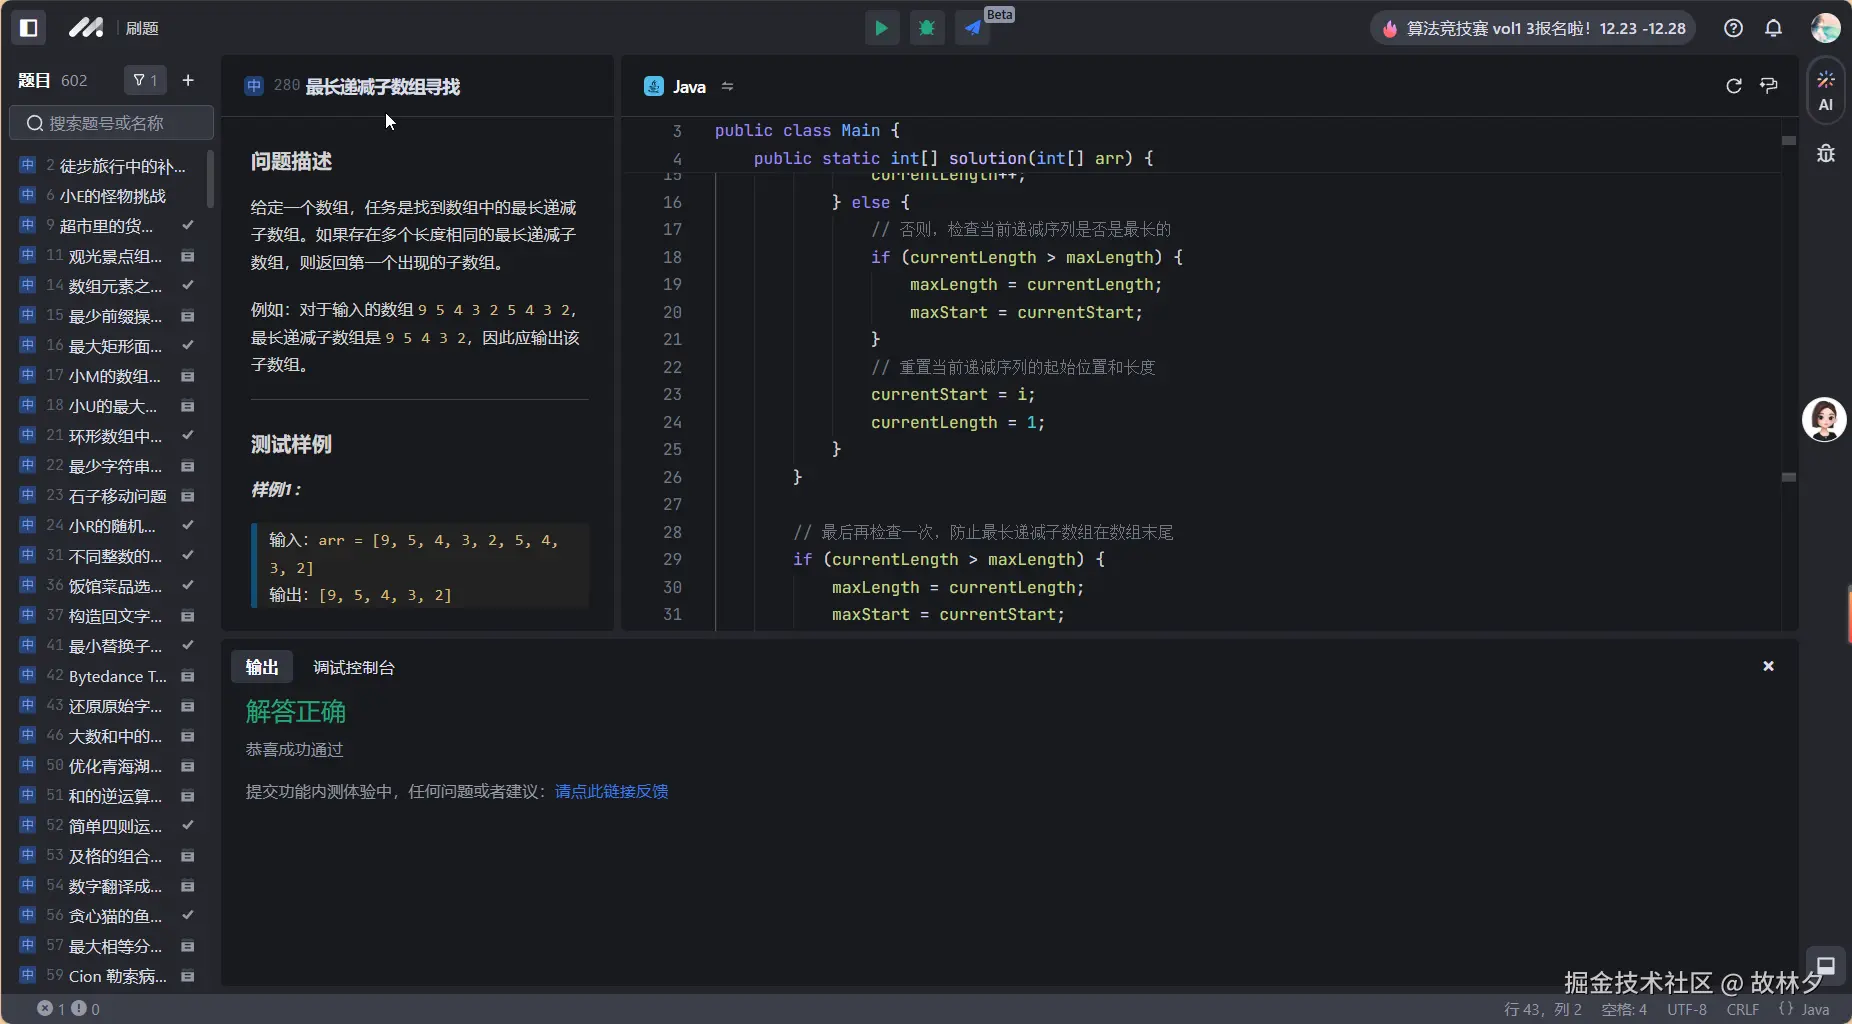Open the problem filter dropdown
Screen dimensions: 1852x1024
tap(145, 80)
